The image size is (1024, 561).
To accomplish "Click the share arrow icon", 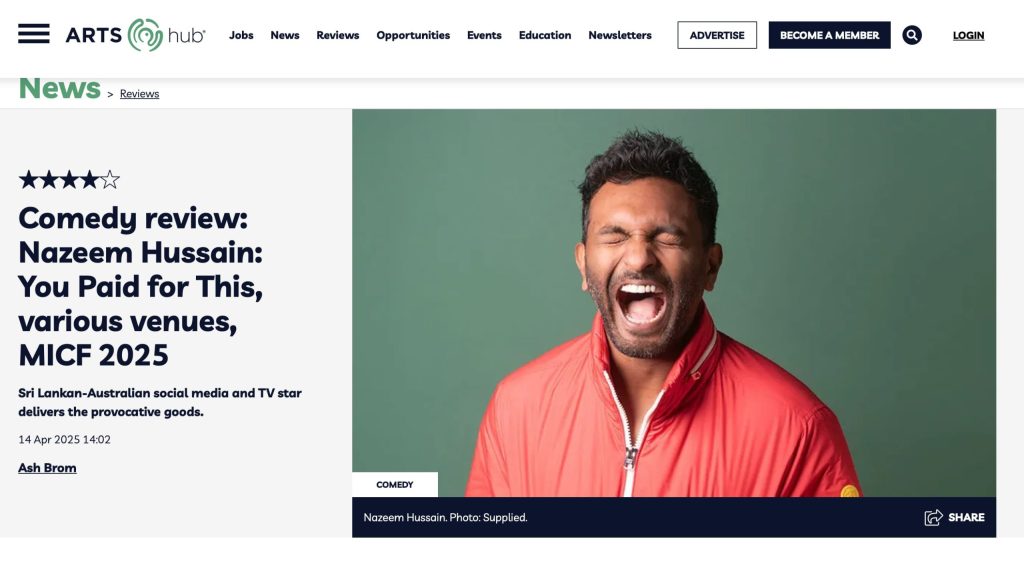I will pos(933,517).
